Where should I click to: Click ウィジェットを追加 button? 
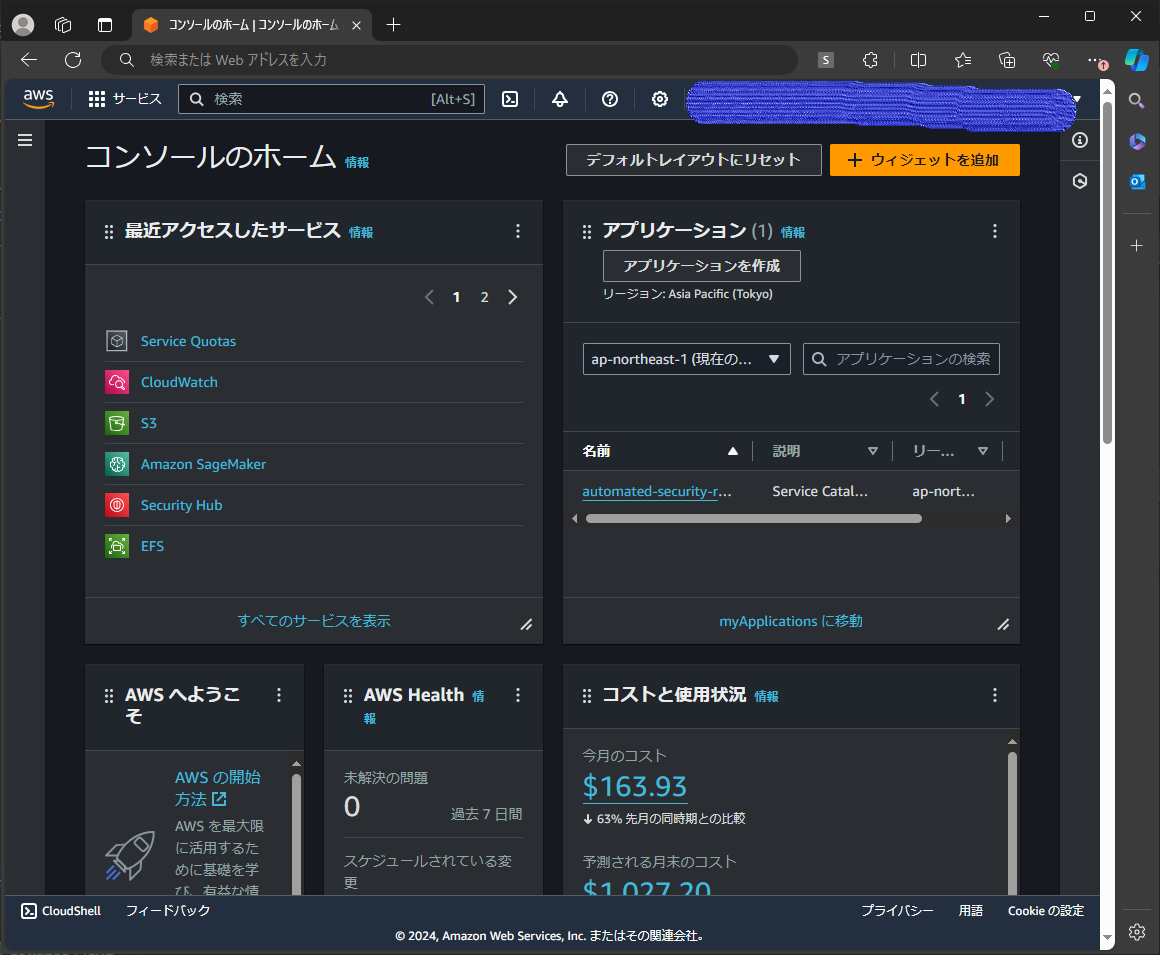tap(924, 160)
